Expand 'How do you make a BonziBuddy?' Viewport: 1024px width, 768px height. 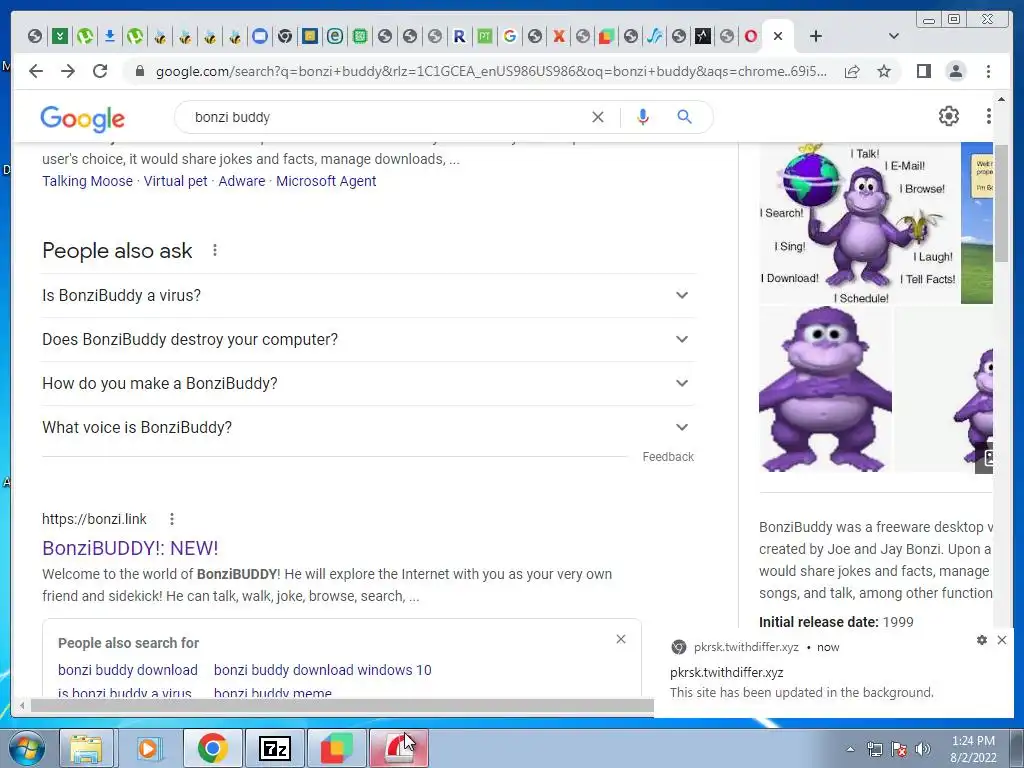[368, 383]
